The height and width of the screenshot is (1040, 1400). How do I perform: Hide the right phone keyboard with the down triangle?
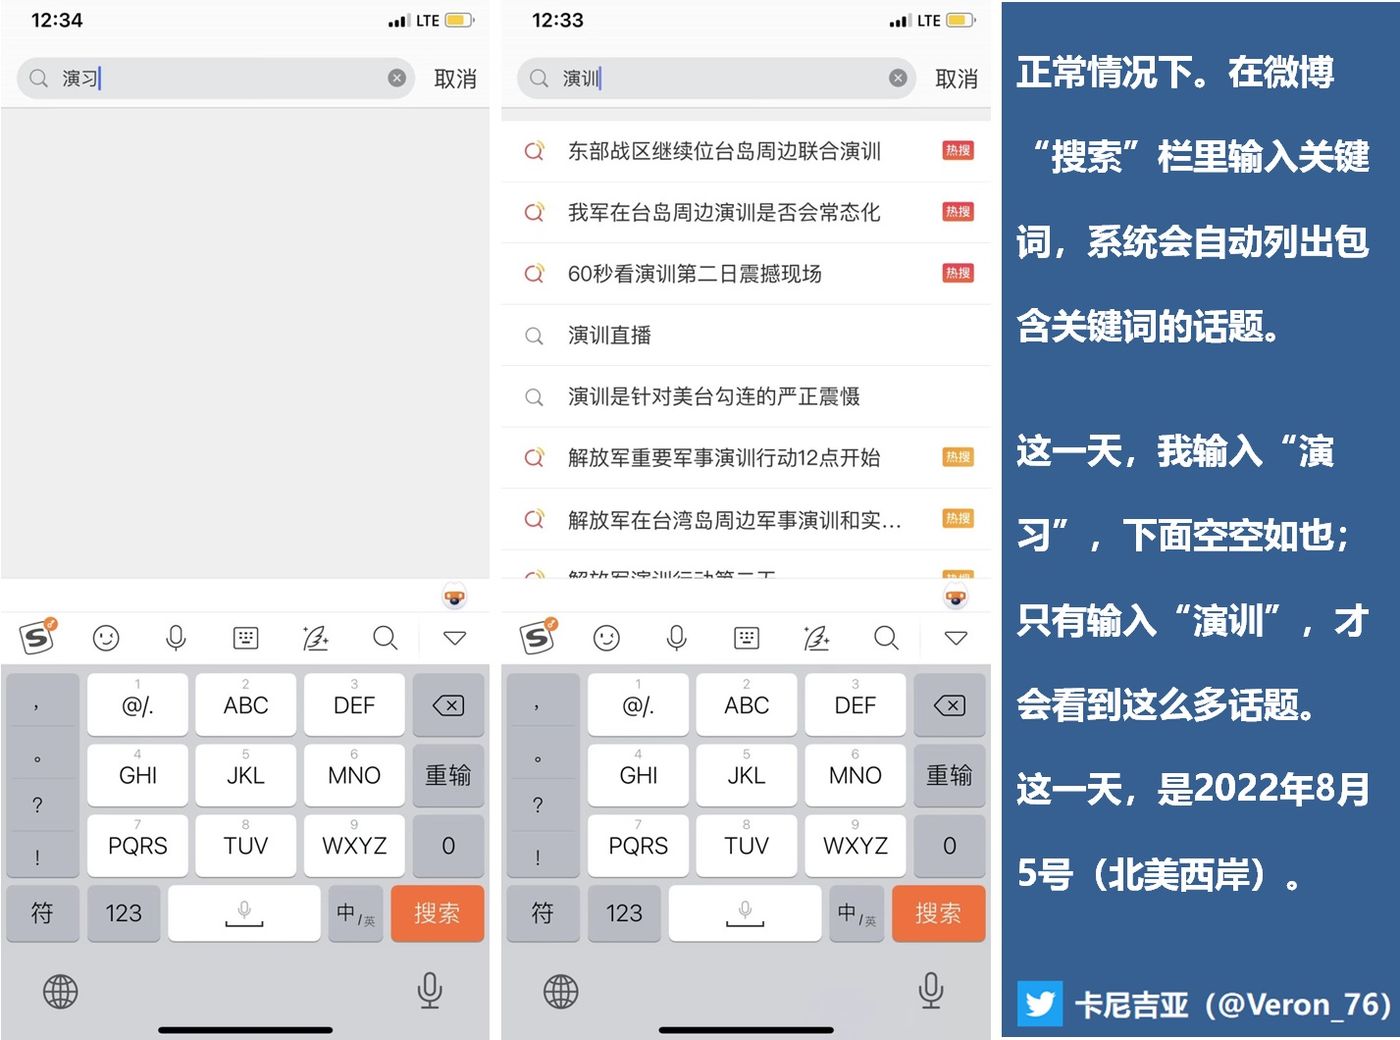tap(956, 638)
